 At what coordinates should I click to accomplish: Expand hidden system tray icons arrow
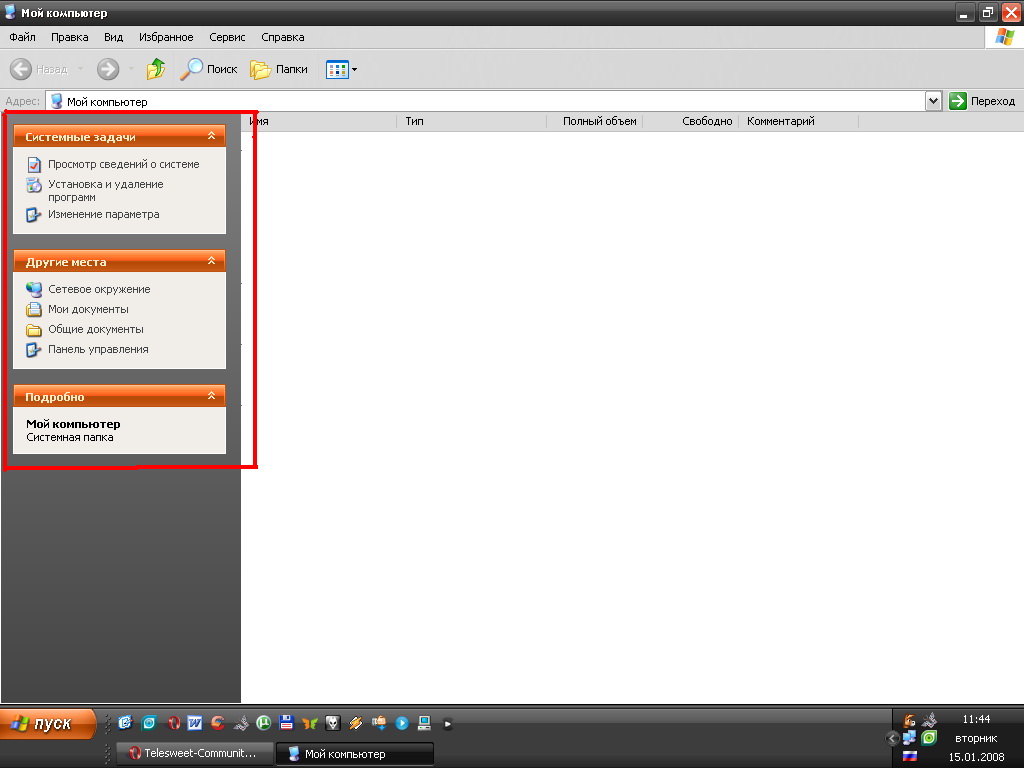click(892, 739)
